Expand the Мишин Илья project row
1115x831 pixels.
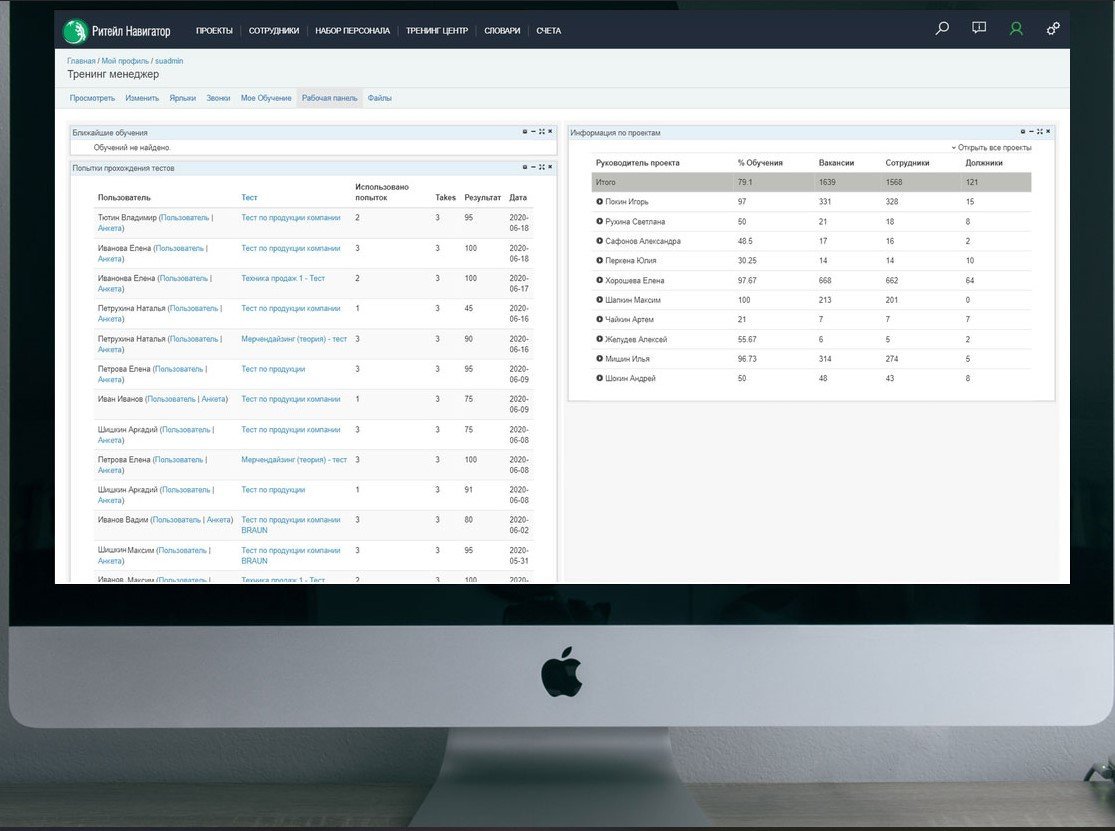pyautogui.click(x=599, y=358)
